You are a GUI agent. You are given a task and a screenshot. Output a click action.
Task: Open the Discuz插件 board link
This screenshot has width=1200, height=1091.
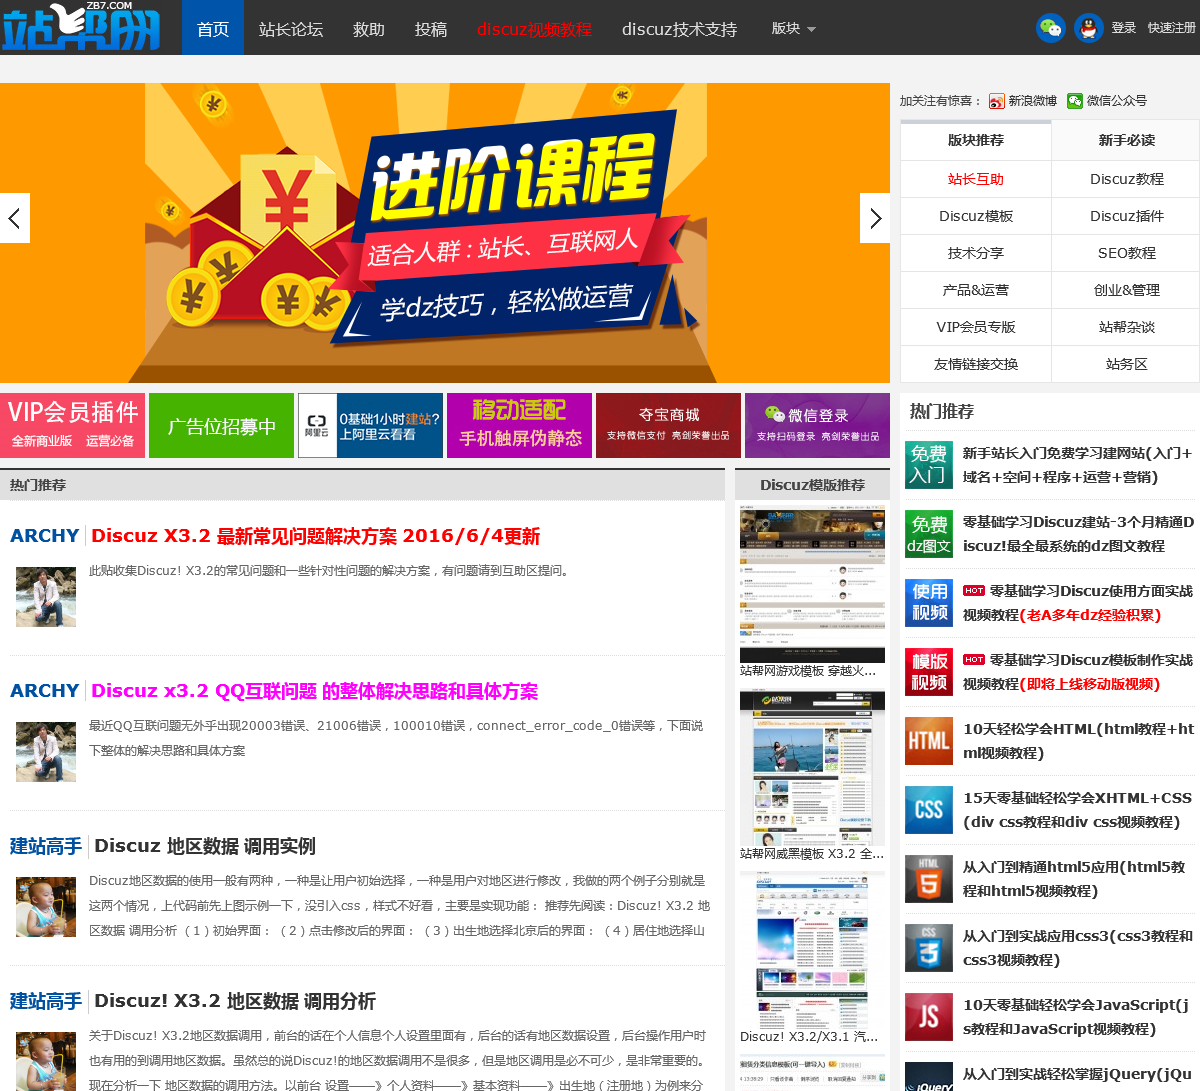(x=1126, y=216)
